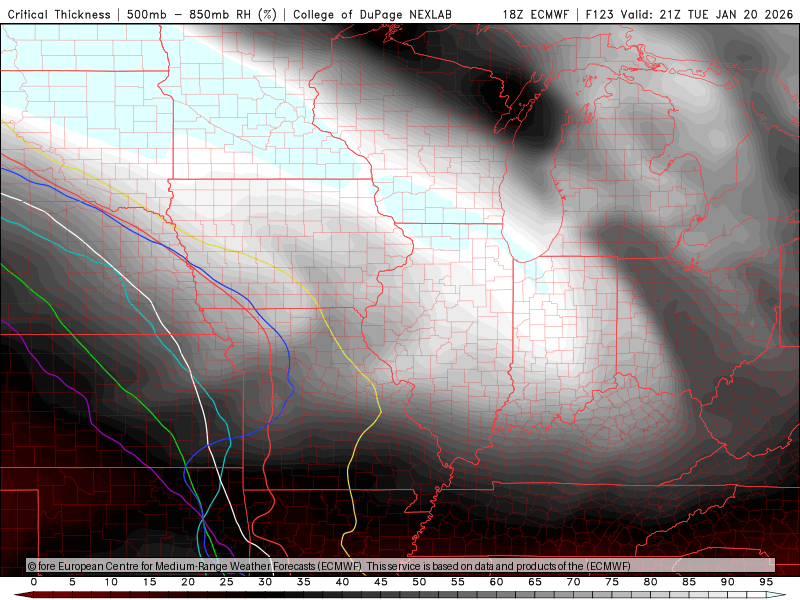Click the "70" value on the color scale
The width and height of the screenshot is (800, 600).
pos(573,582)
